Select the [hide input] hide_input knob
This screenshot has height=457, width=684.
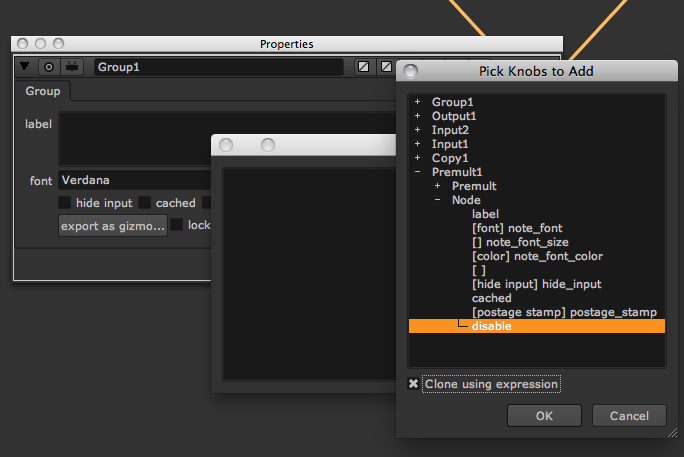[536, 284]
